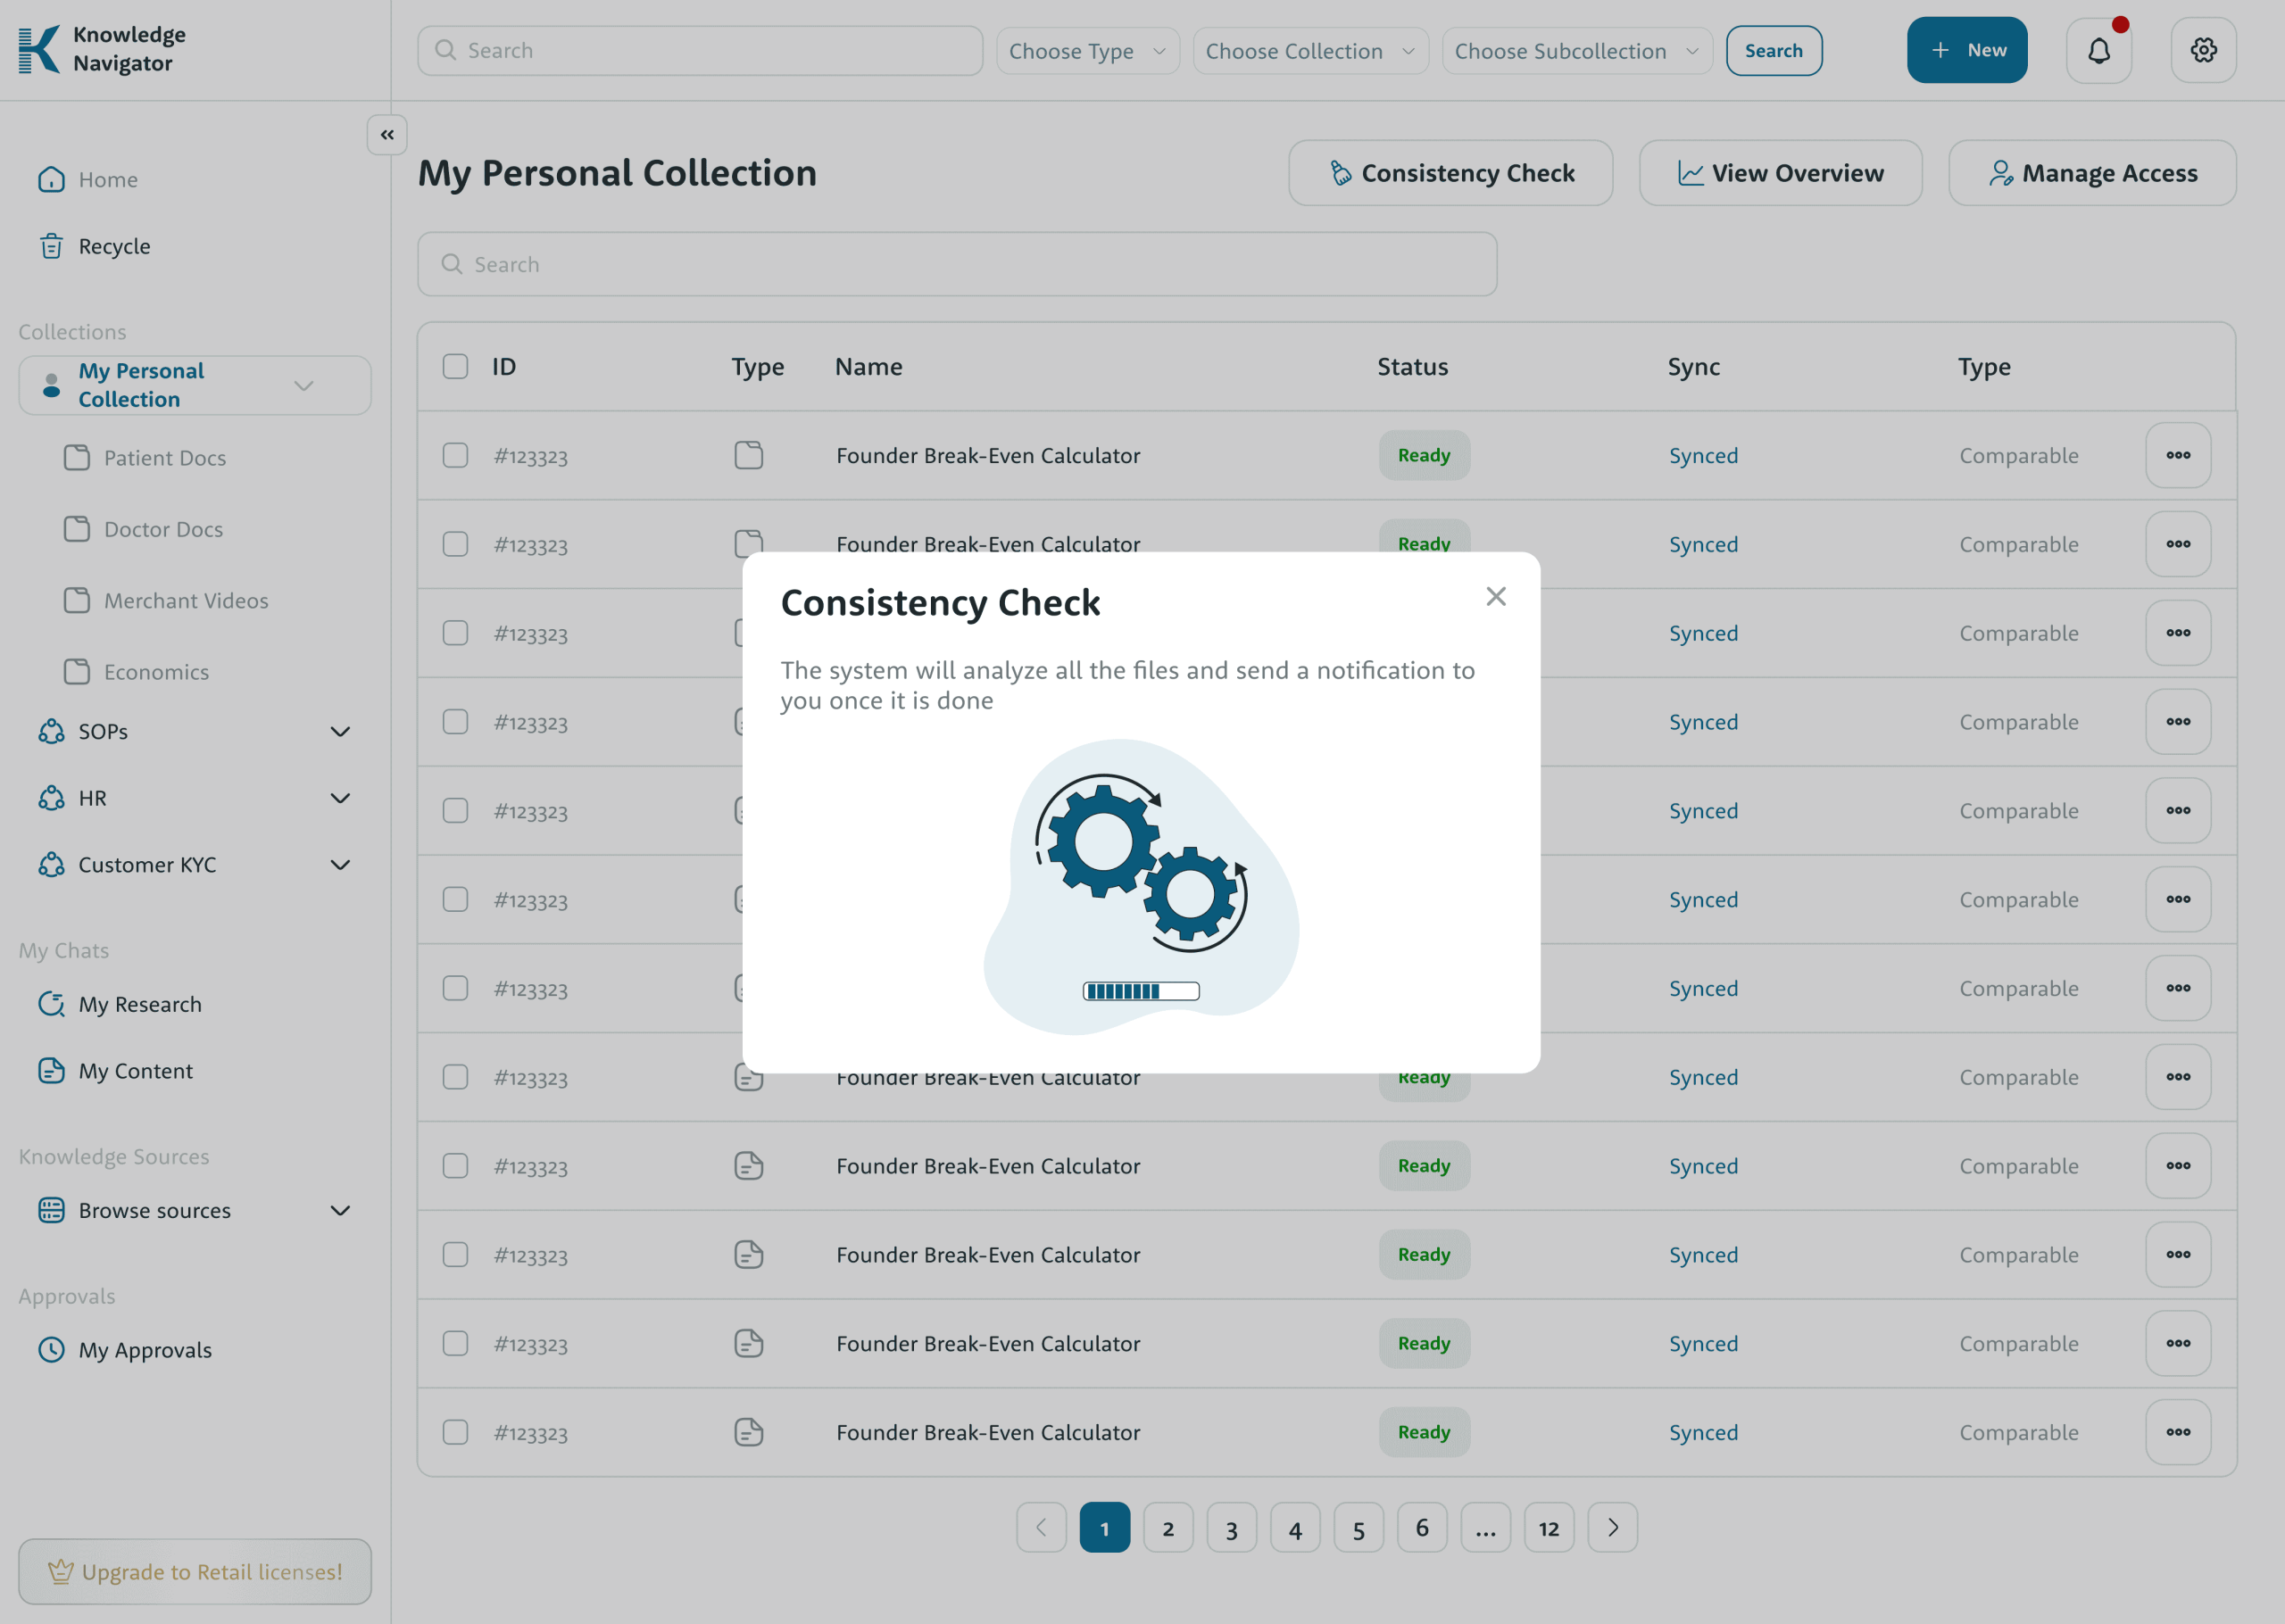Collapse sidebar with double-chevron icon

click(387, 135)
